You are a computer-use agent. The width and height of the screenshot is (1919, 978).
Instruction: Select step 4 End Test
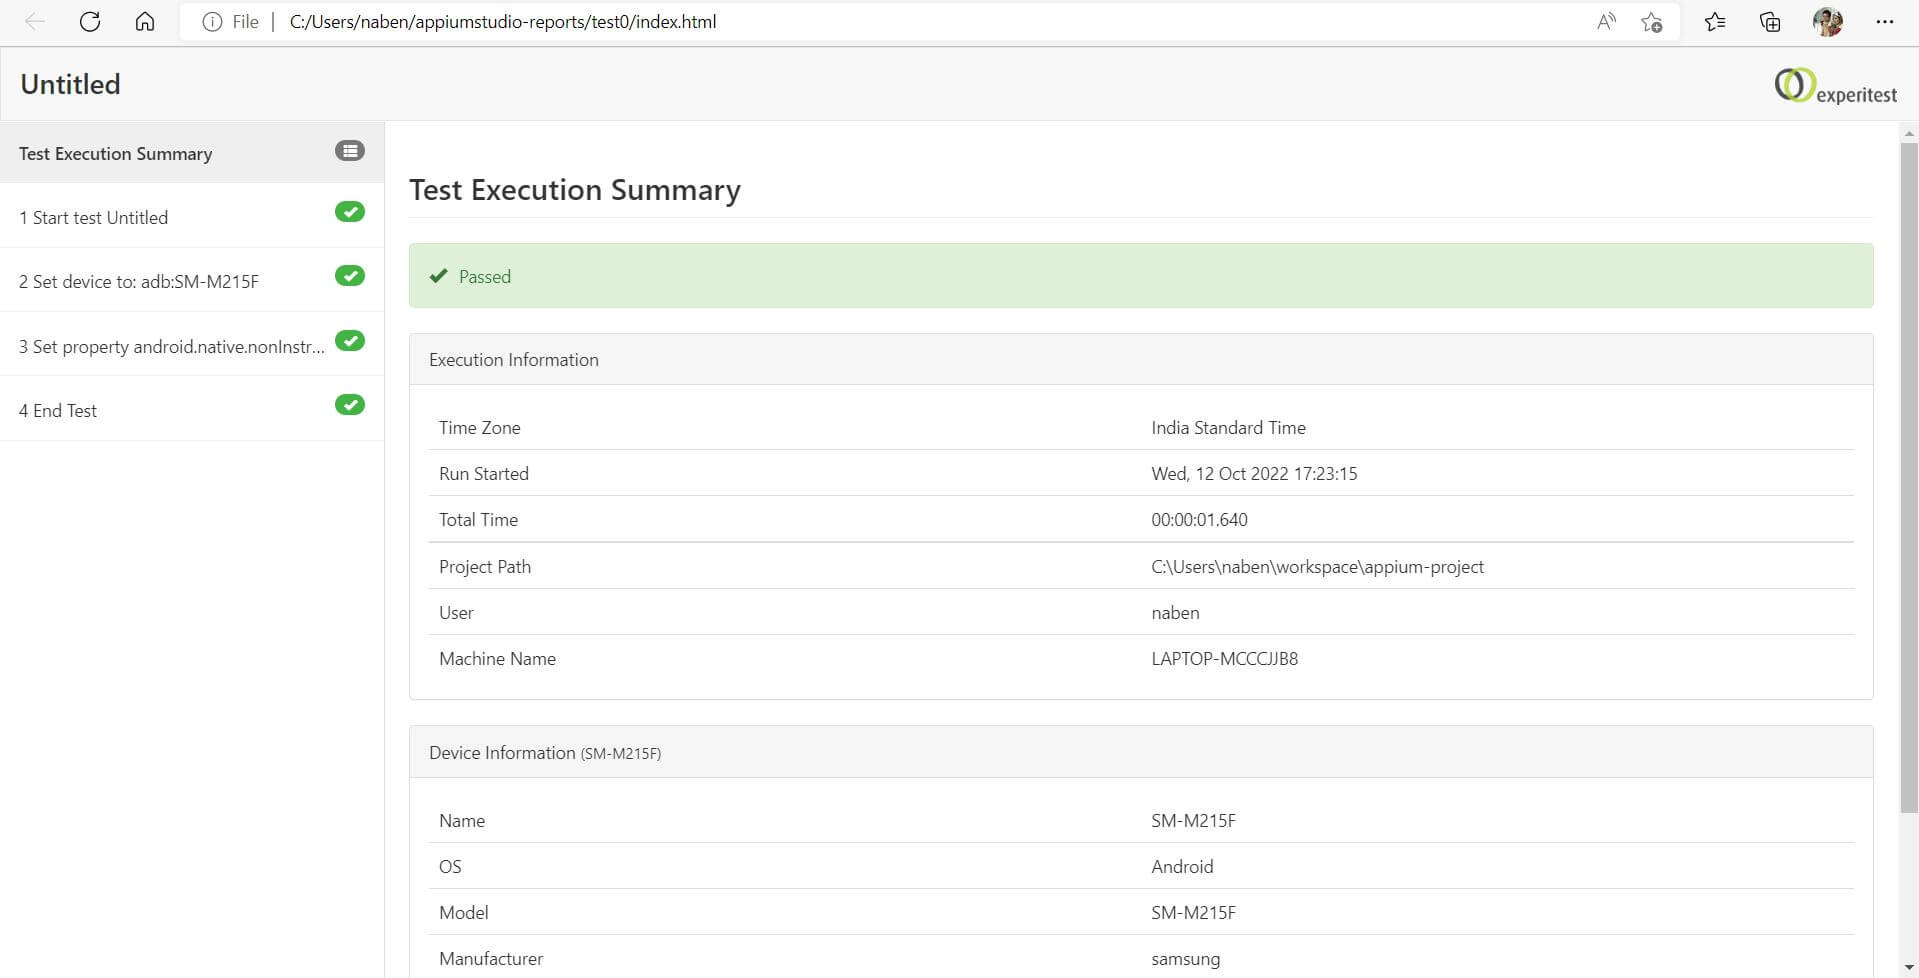(58, 411)
